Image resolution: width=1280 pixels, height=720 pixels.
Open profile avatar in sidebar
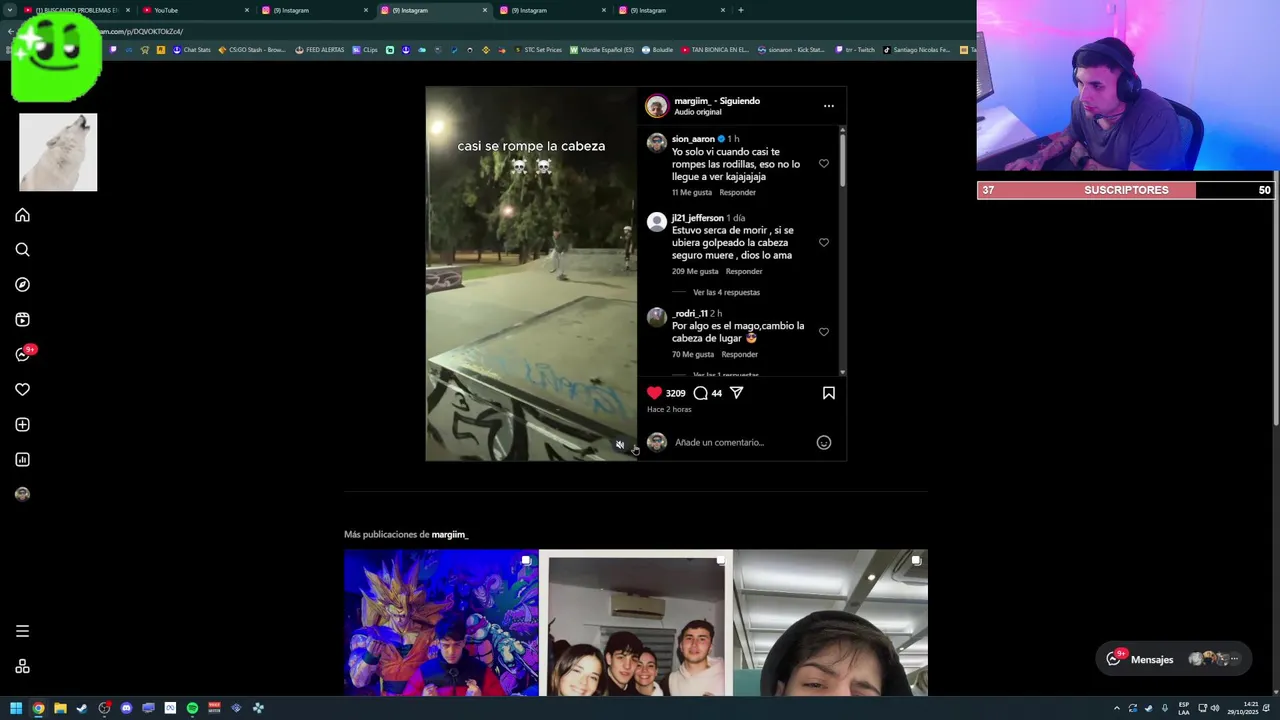[x=22, y=494]
